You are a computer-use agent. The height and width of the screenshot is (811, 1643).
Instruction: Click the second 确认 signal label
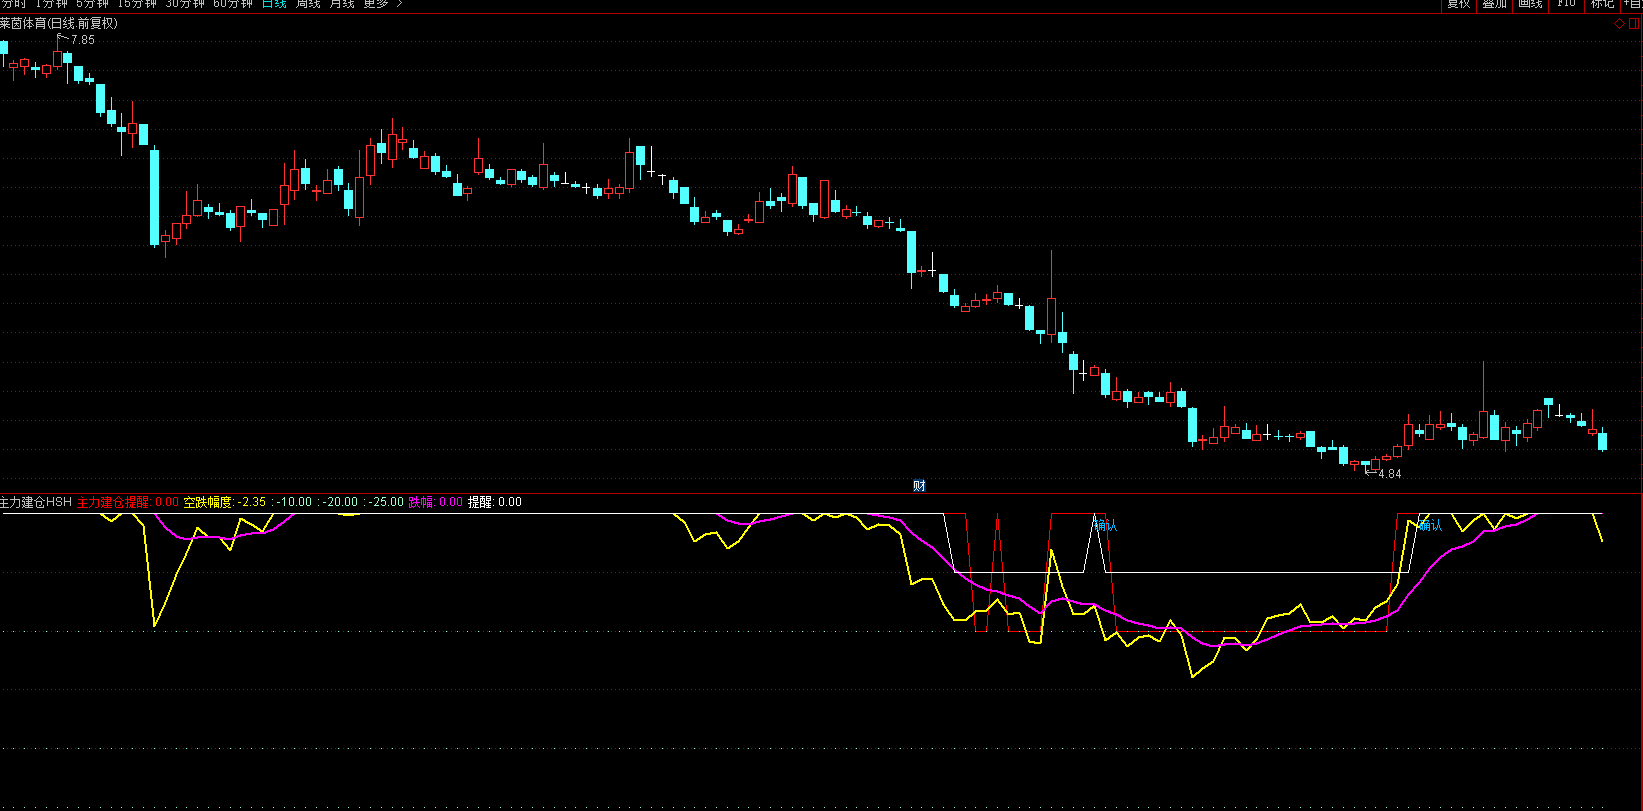click(1430, 526)
